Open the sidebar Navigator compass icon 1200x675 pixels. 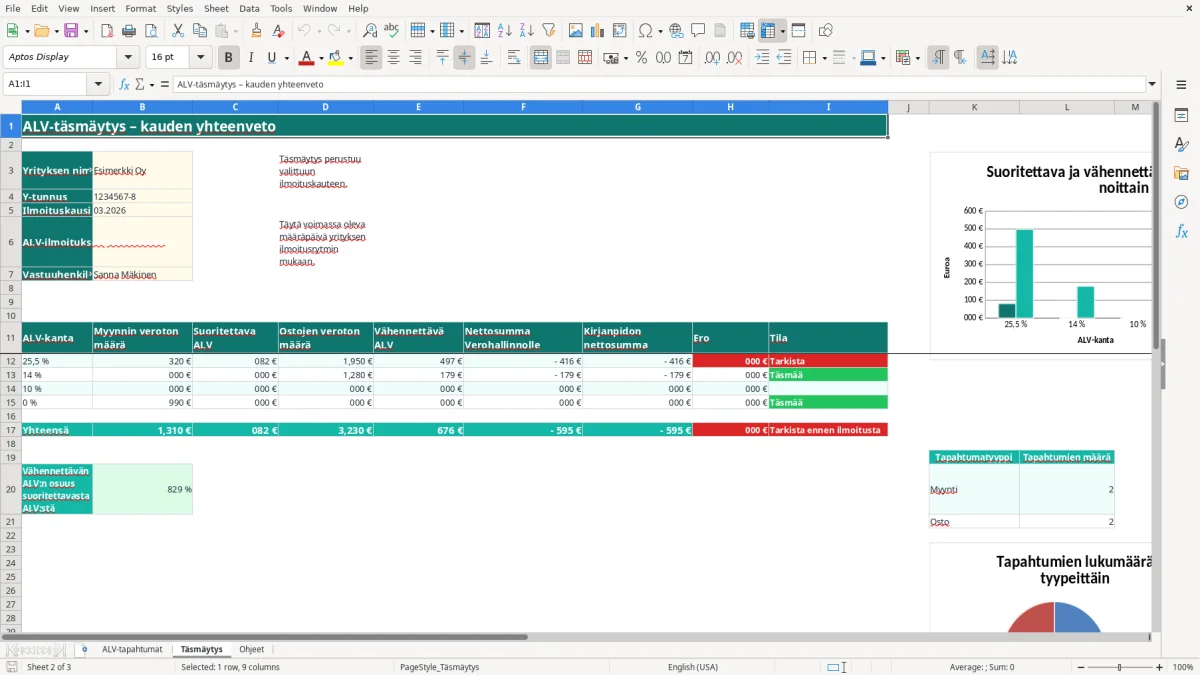(1181, 202)
